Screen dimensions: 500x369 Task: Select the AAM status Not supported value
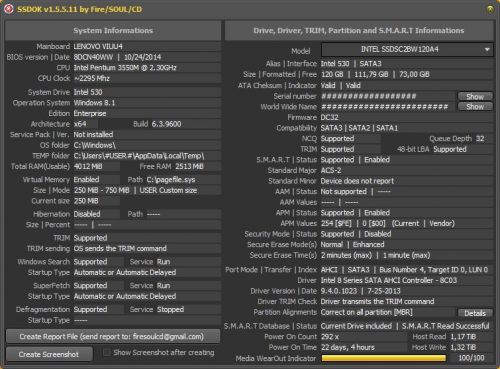343,192
